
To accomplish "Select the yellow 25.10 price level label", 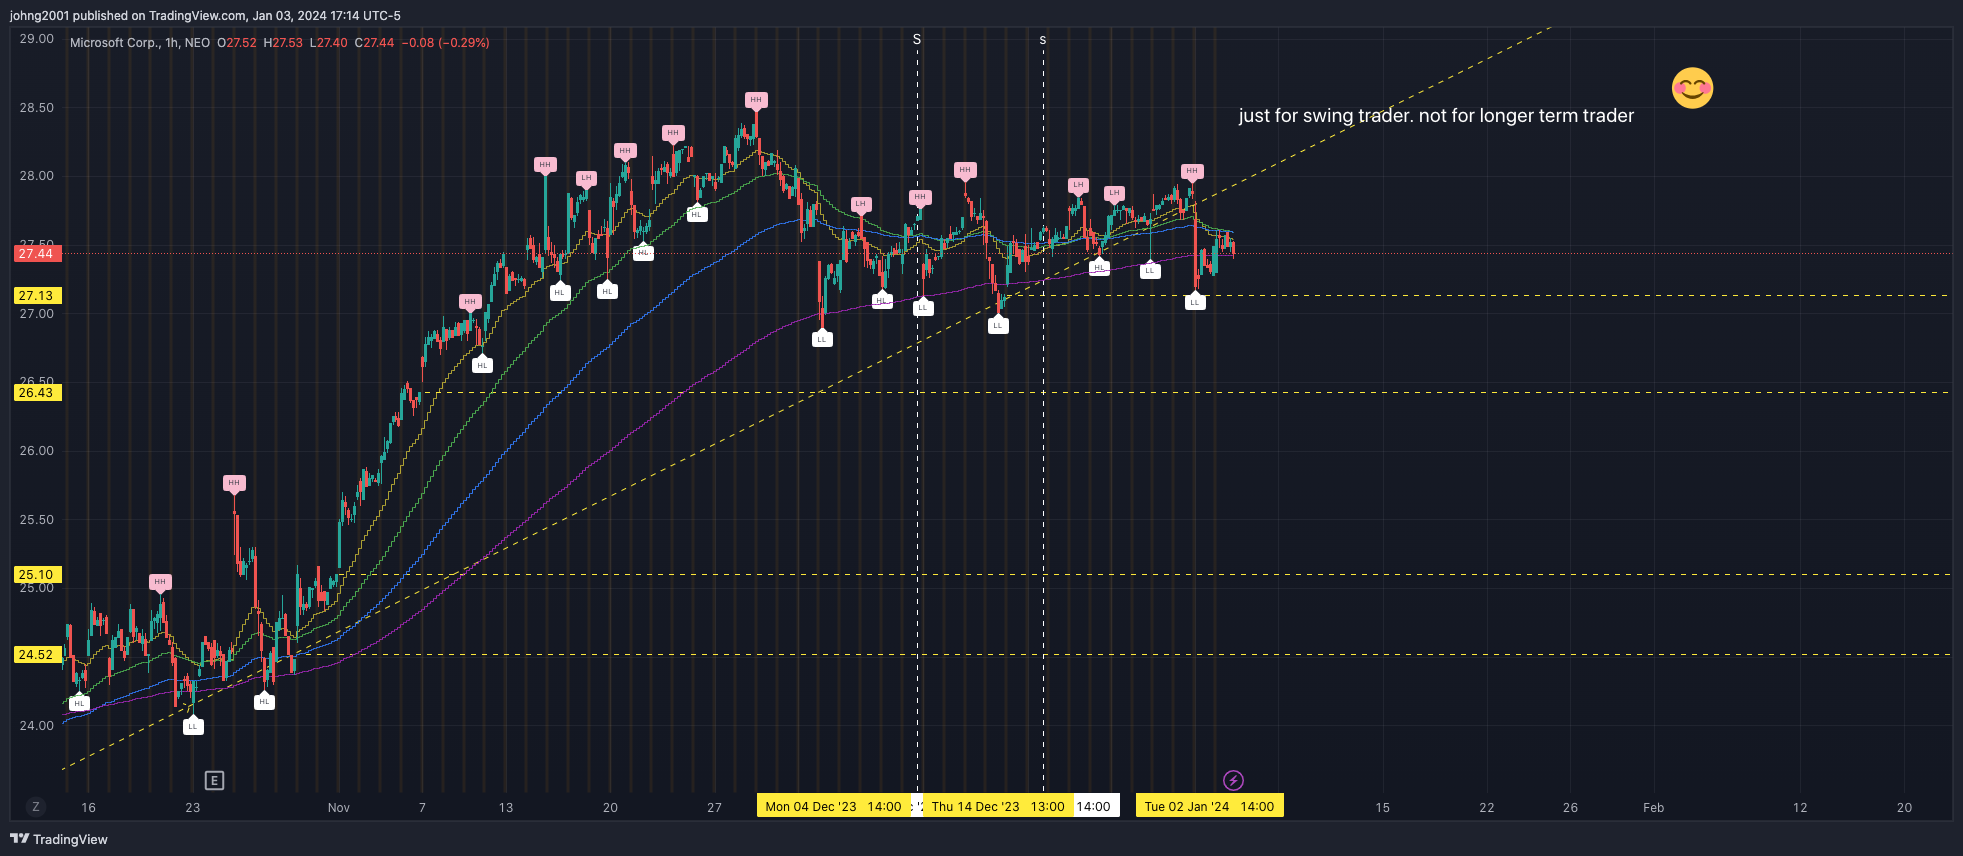I will pyautogui.click(x=38, y=575).
